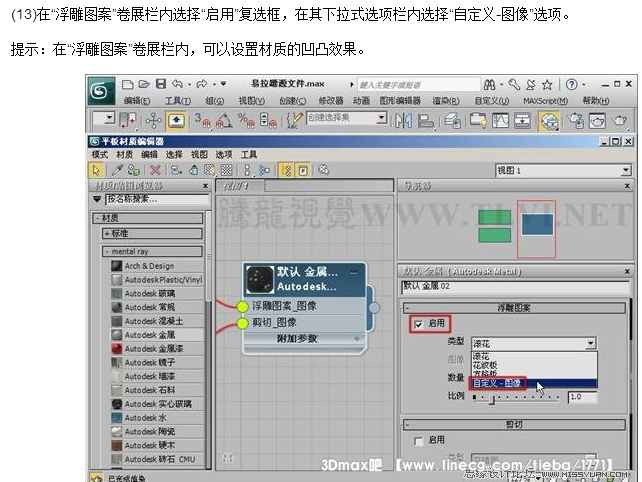642x482 pixels.
Task: Select Autodesk 金属漆 material
Action: point(157,348)
